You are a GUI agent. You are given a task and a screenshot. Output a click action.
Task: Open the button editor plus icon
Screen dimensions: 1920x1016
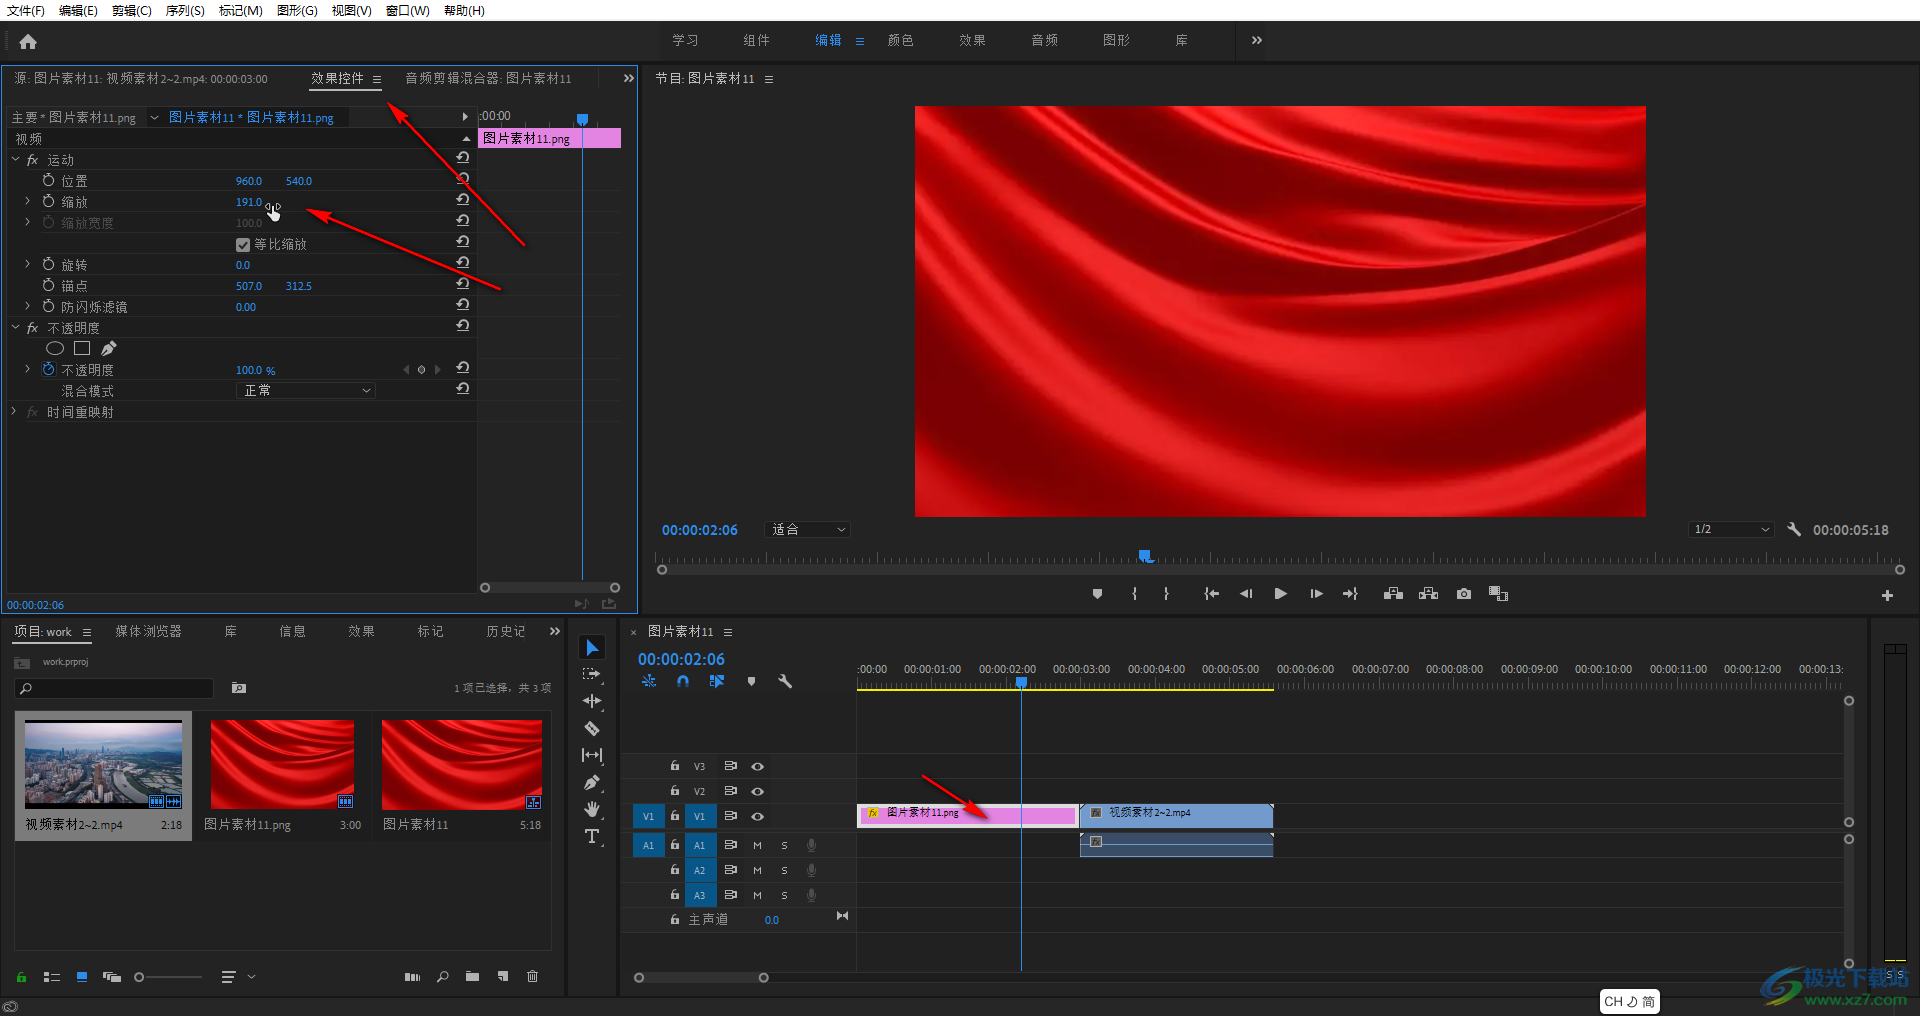click(1887, 595)
